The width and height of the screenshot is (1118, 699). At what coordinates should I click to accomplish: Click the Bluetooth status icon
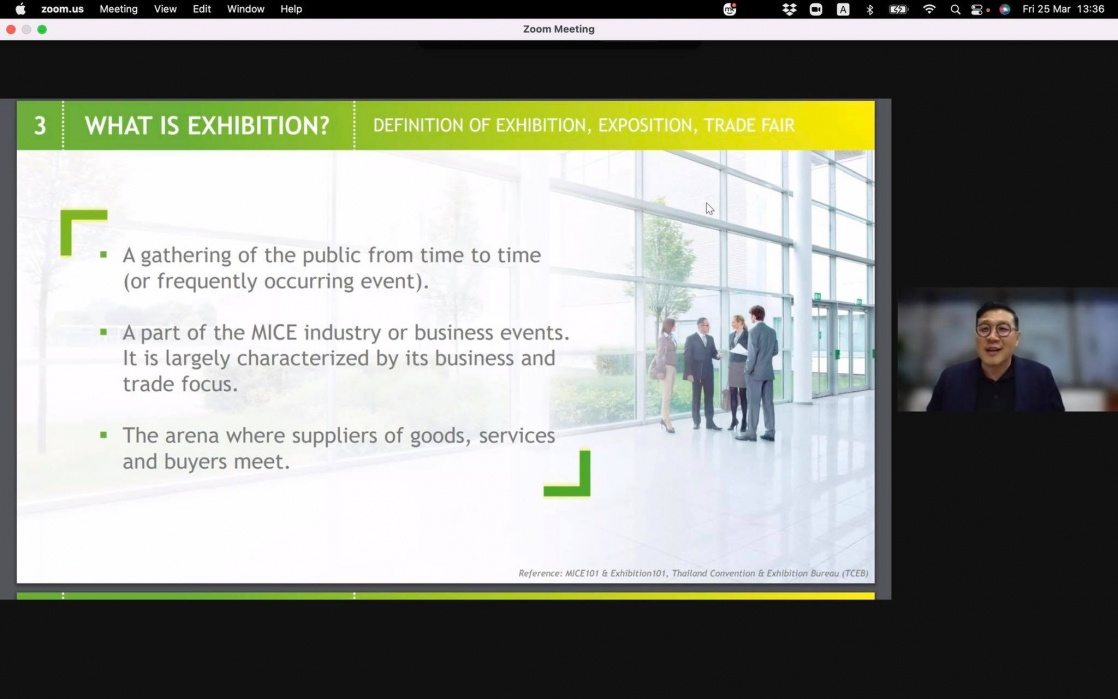pos(869,9)
